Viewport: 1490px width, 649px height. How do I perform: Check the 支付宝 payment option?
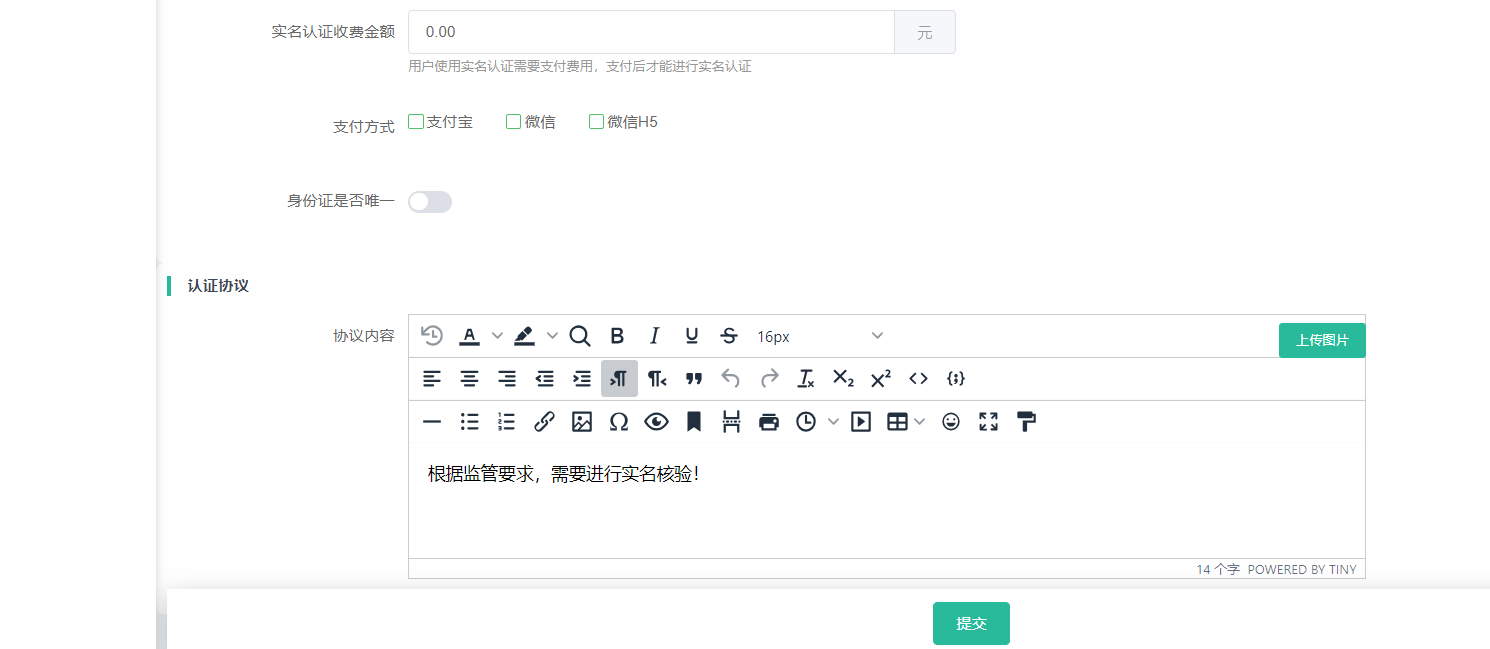click(416, 122)
